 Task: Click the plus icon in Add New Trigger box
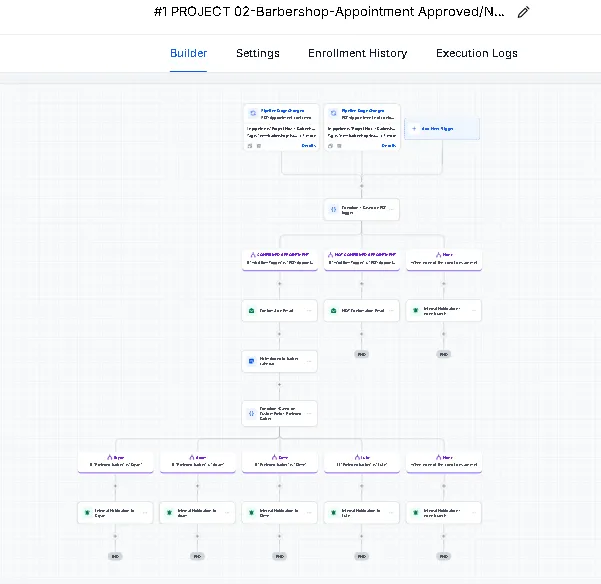(414, 128)
